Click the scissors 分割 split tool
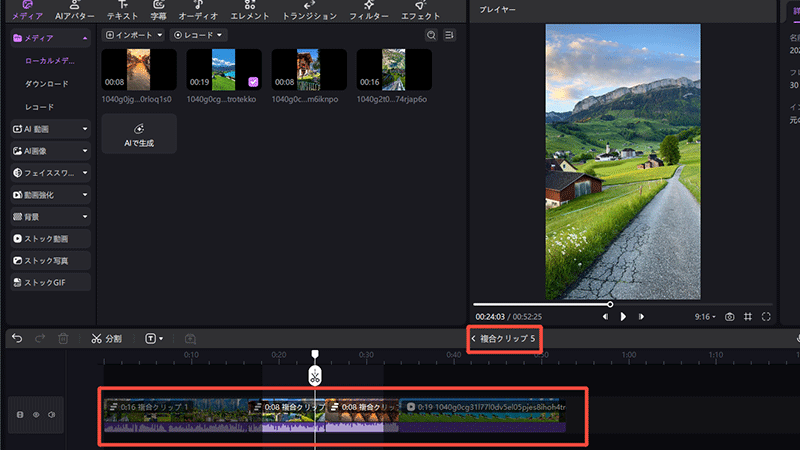Image resolution: width=800 pixels, height=450 pixels. 106,339
